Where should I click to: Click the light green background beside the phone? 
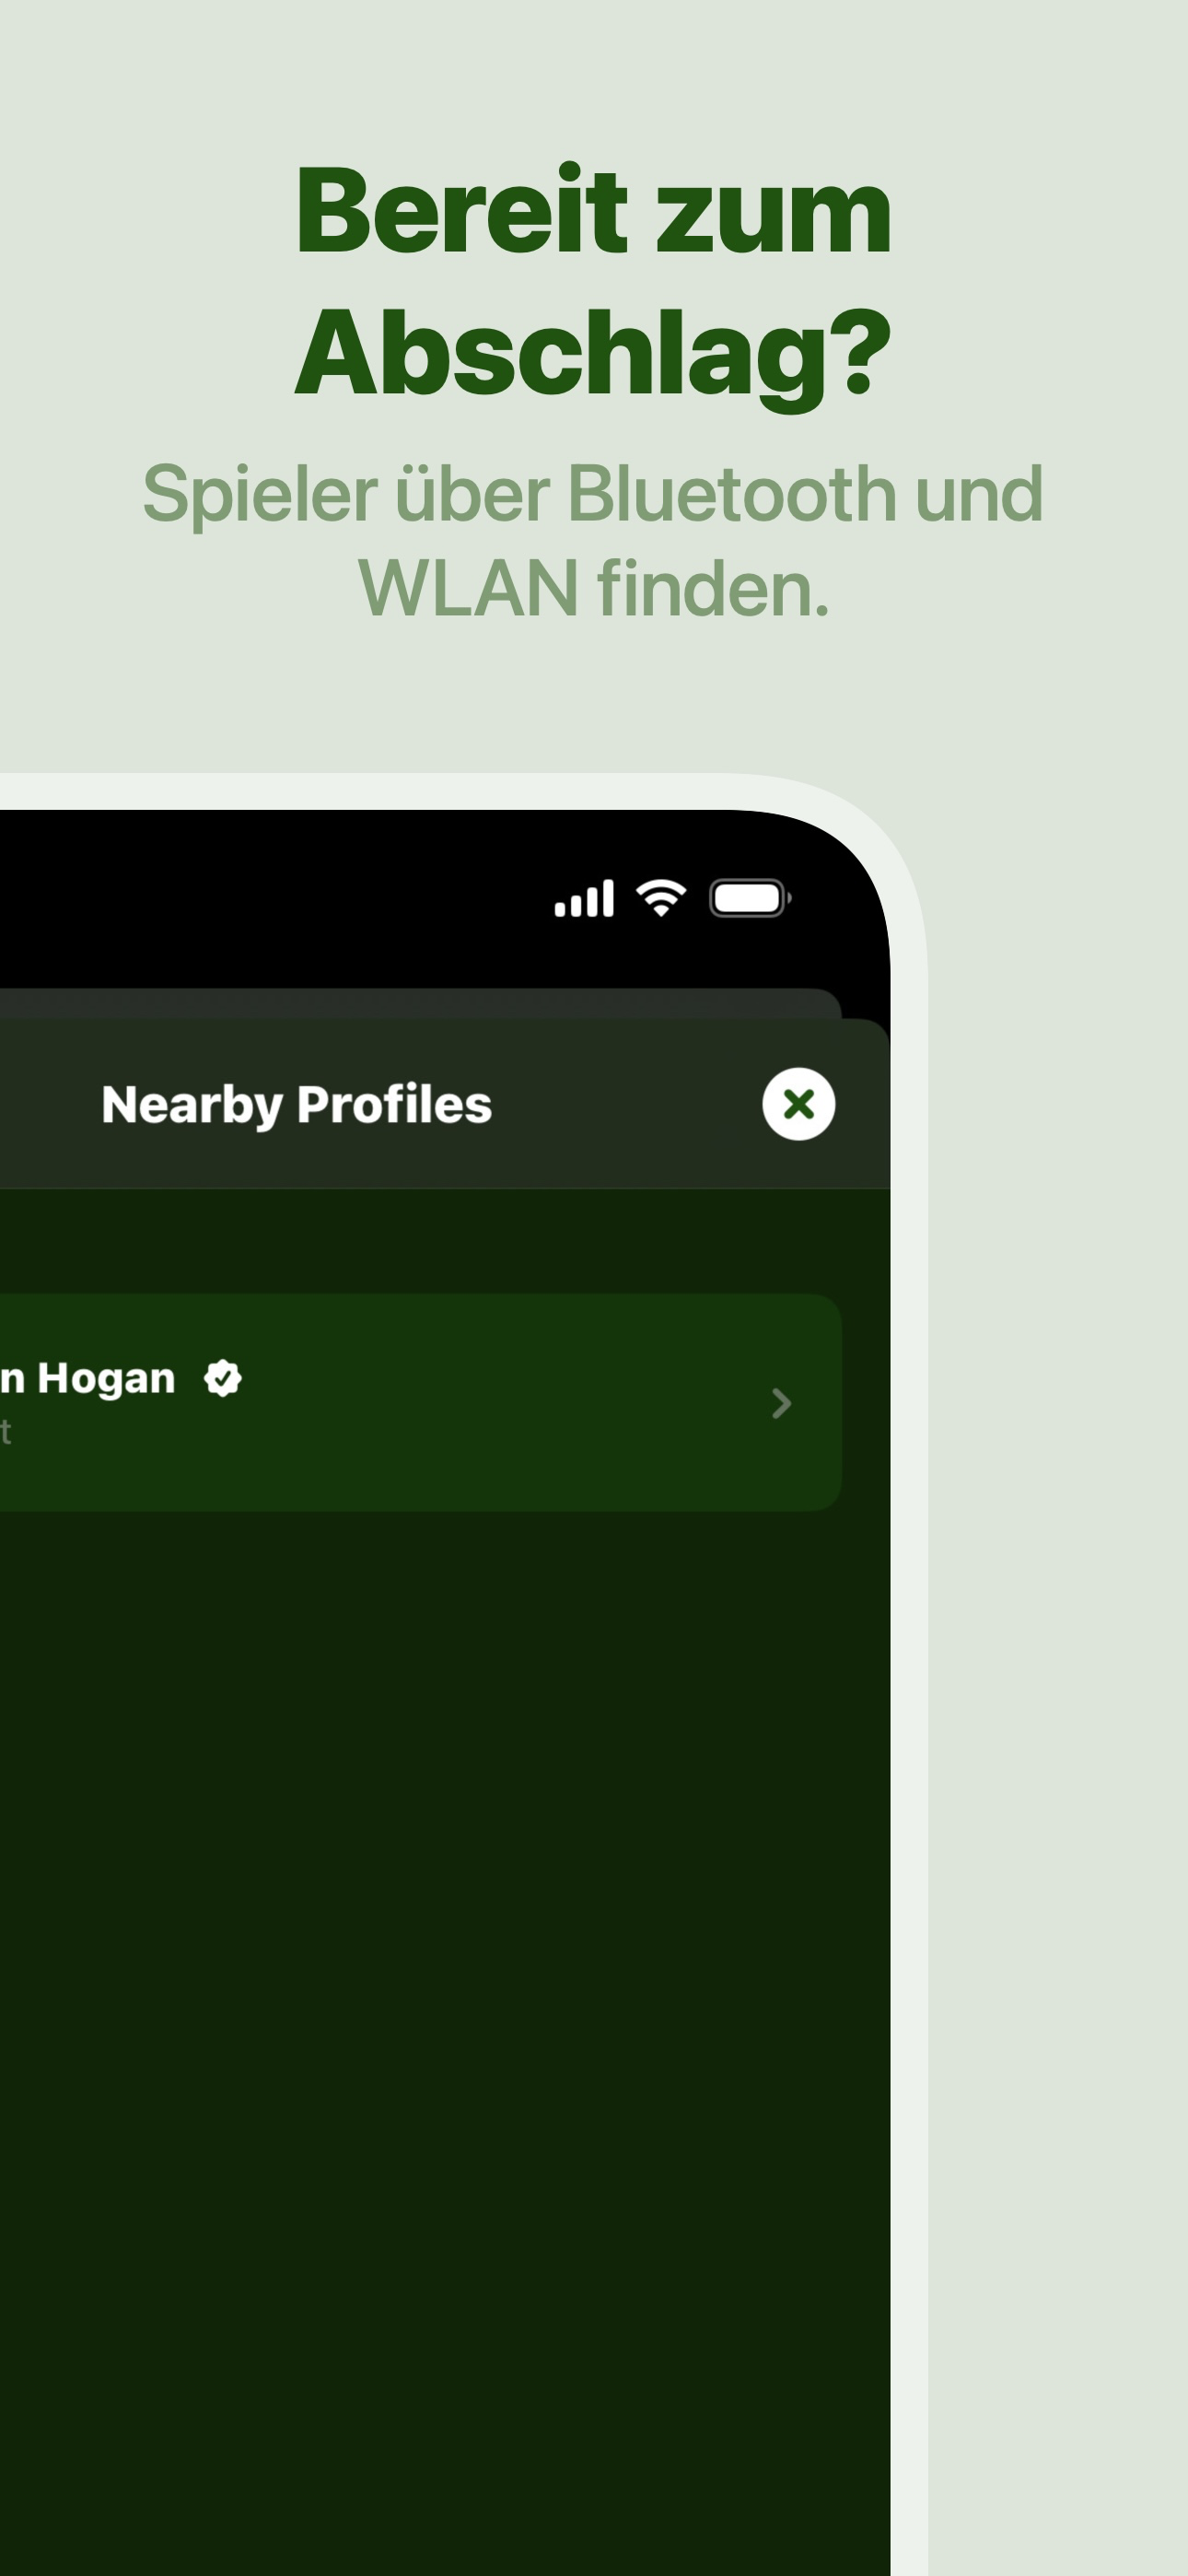[x=1058, y=1600]
